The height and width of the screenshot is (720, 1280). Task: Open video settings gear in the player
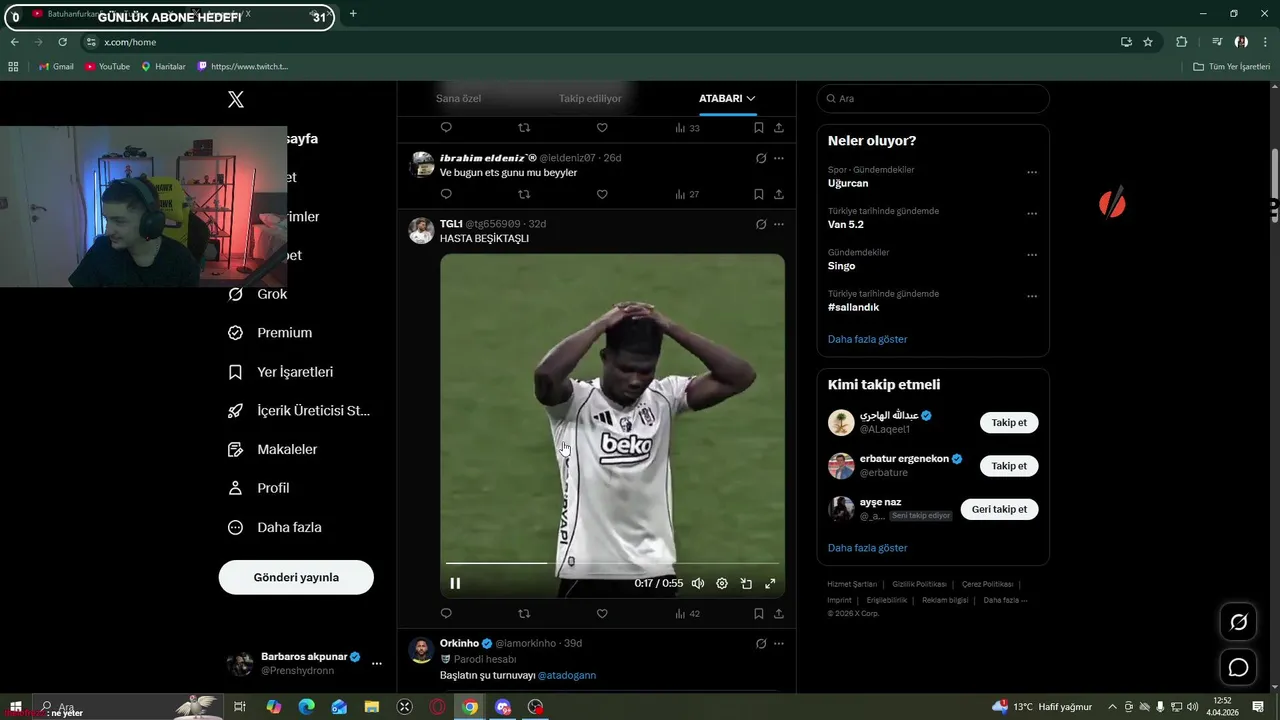click(722, 583)
